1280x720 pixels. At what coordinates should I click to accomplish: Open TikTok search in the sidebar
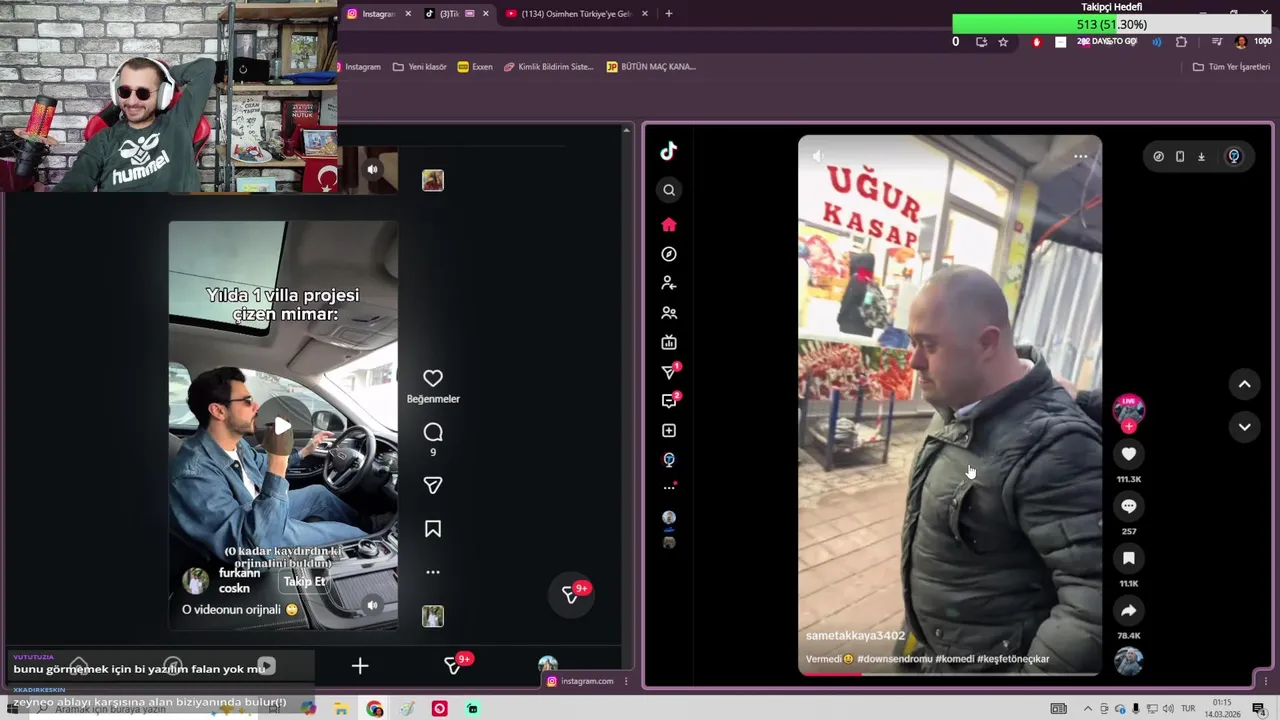coord(669,190)
